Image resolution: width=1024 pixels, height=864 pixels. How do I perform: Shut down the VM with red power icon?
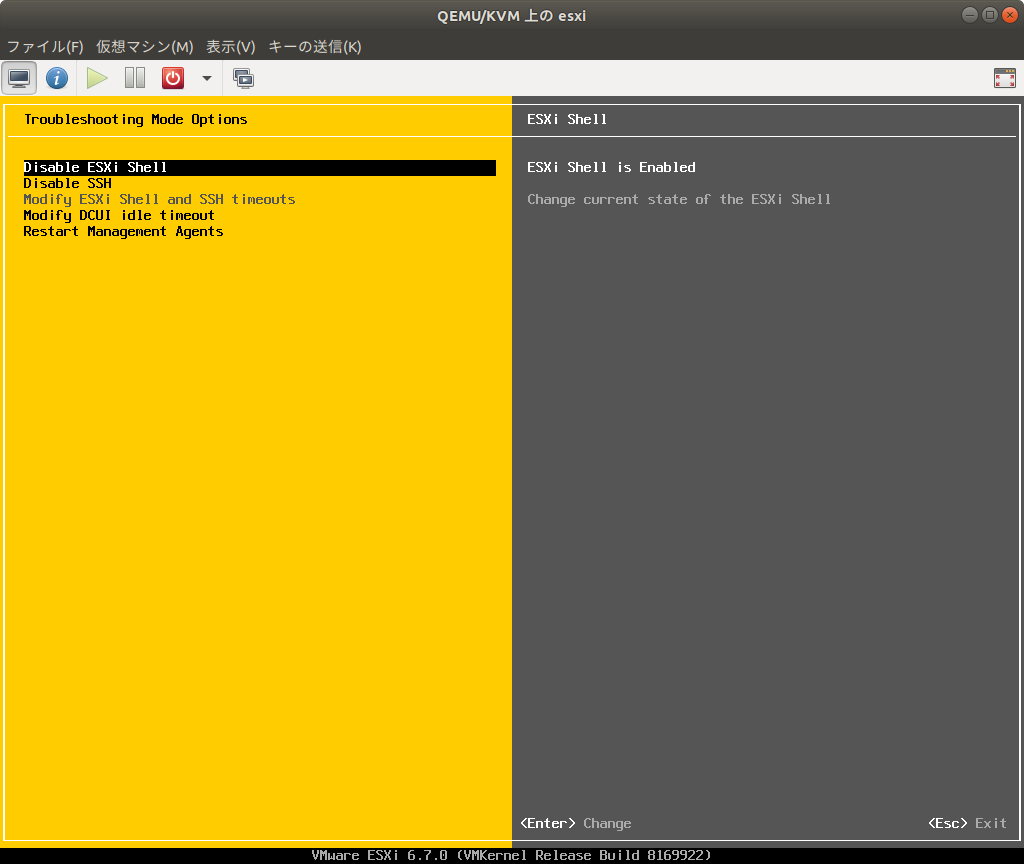[173, 78]
